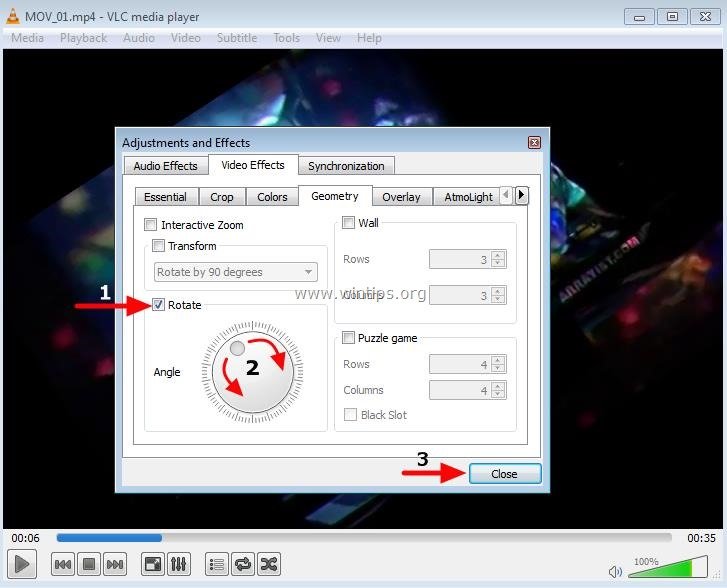Click the elapsed time 00:06 label
Image resolution: width=727 pixels, height=588 pixels.
(x=26, y=538)
